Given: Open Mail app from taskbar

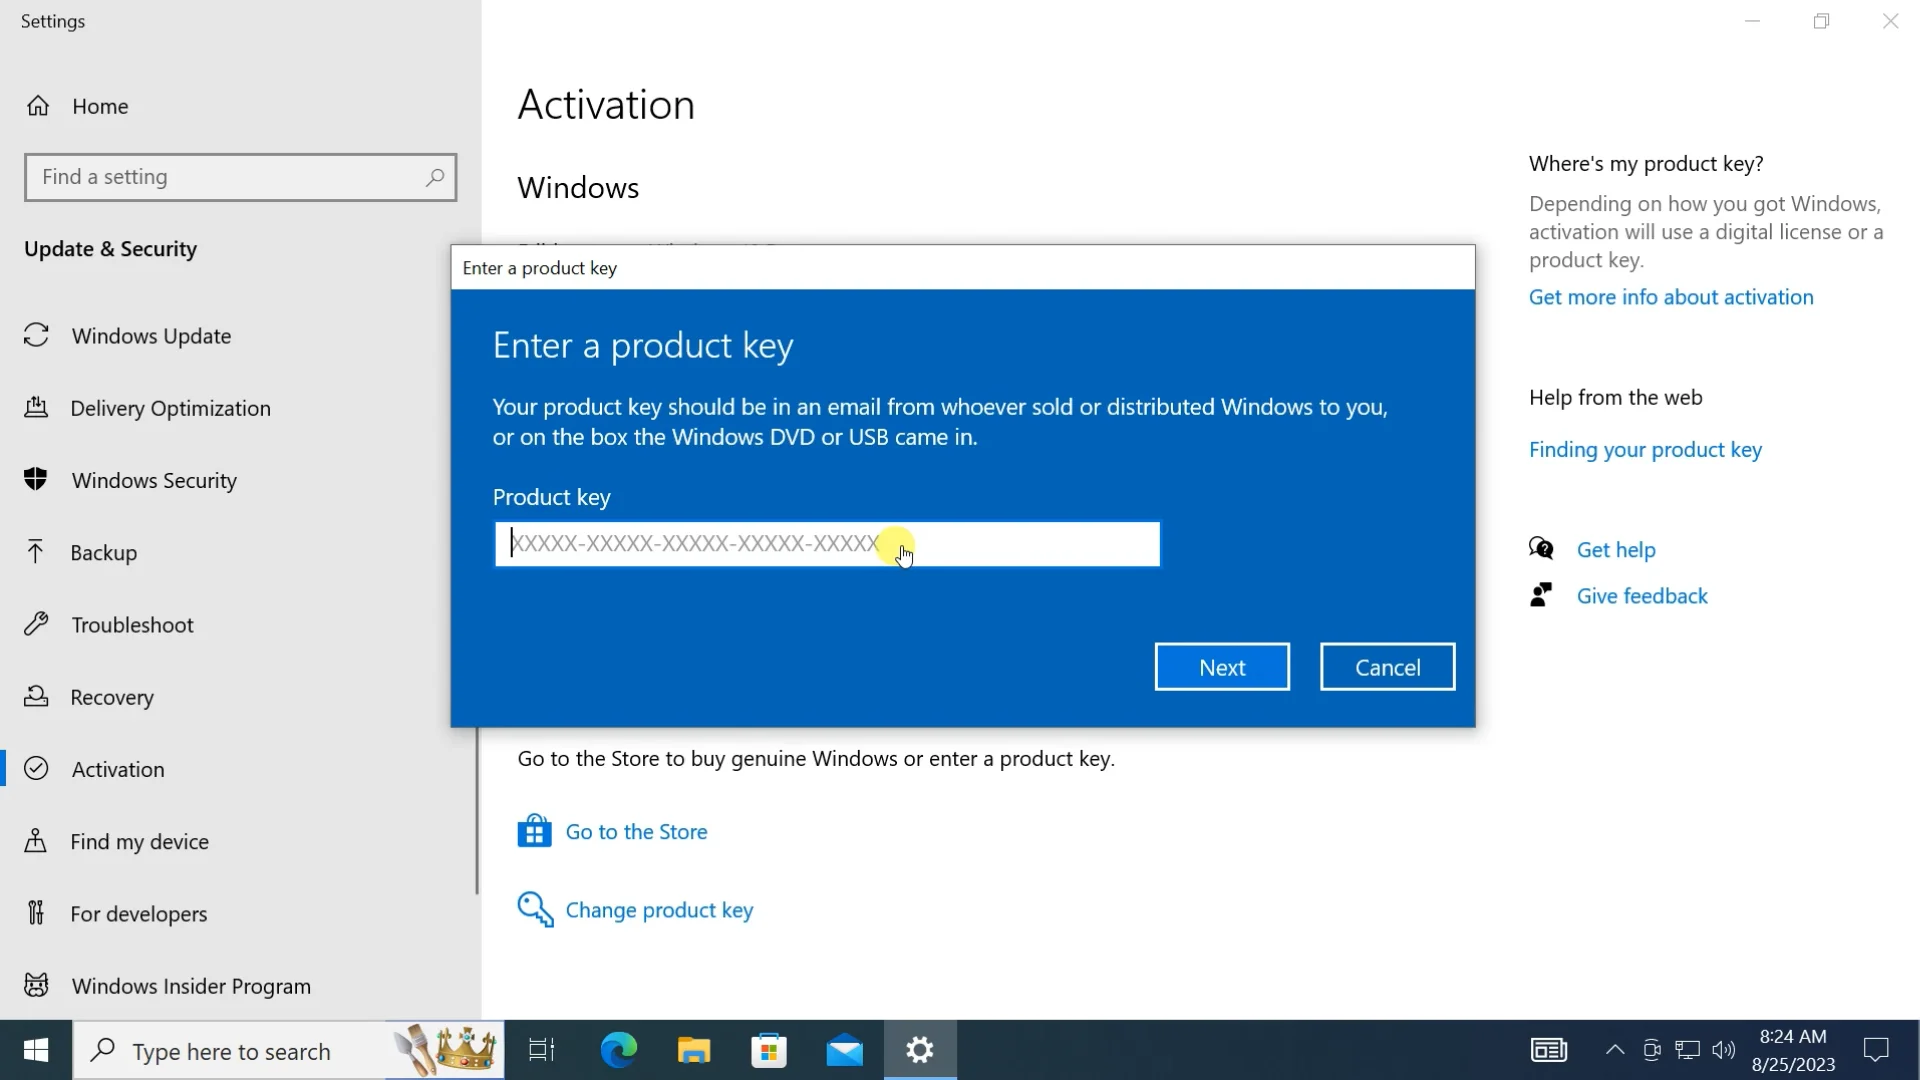Looking at the screenshot, I should 845,1050.
